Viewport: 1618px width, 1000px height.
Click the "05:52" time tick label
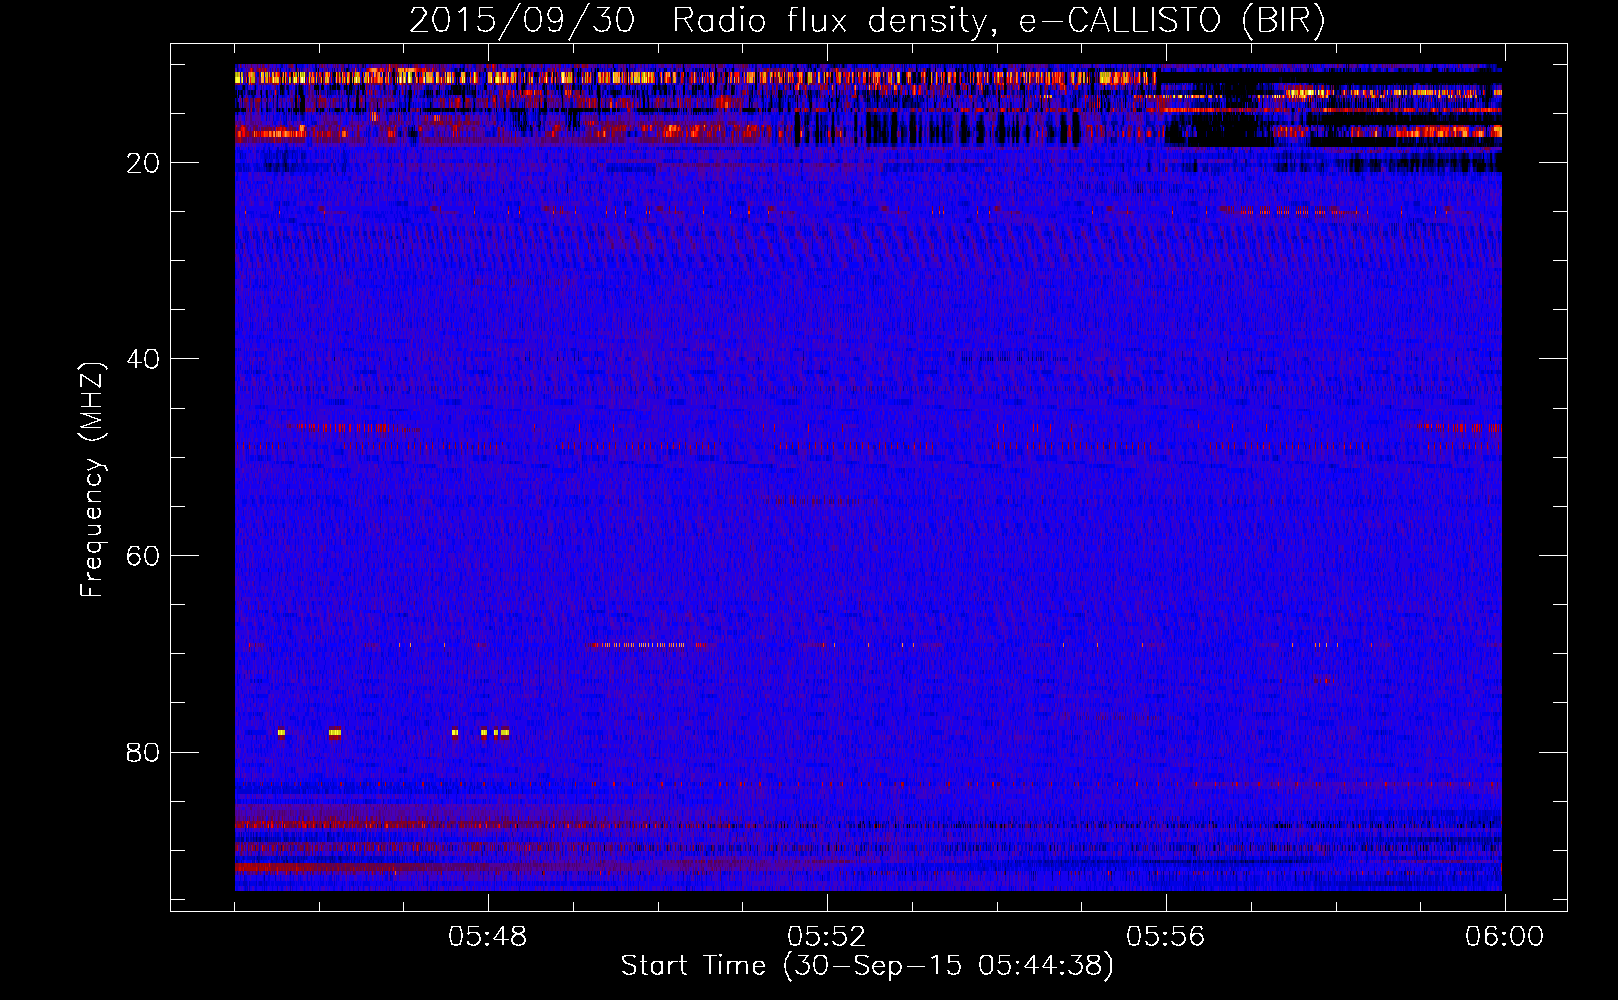click(x=827, y=937)
